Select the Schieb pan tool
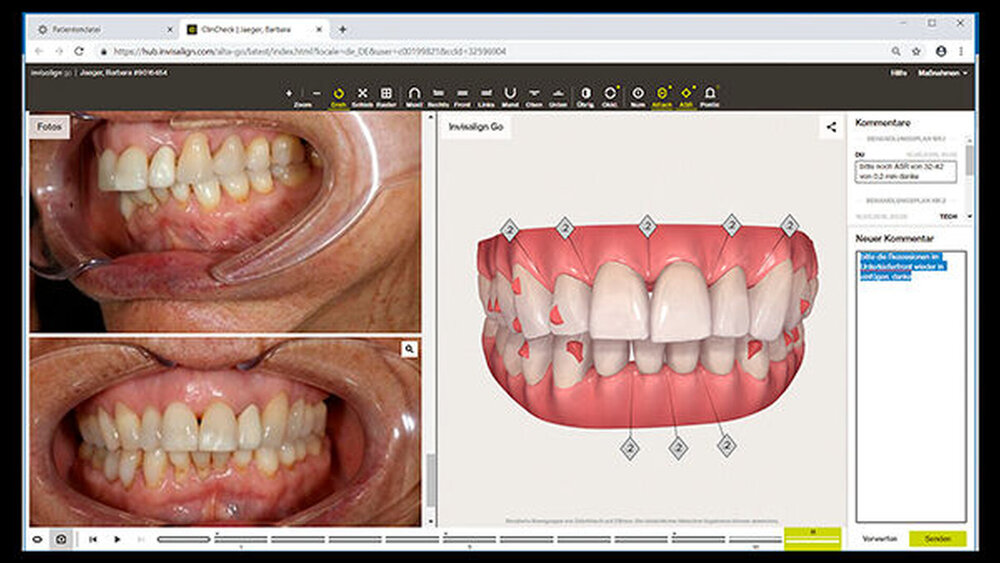 pyautogui.click(x=363, y=94)
